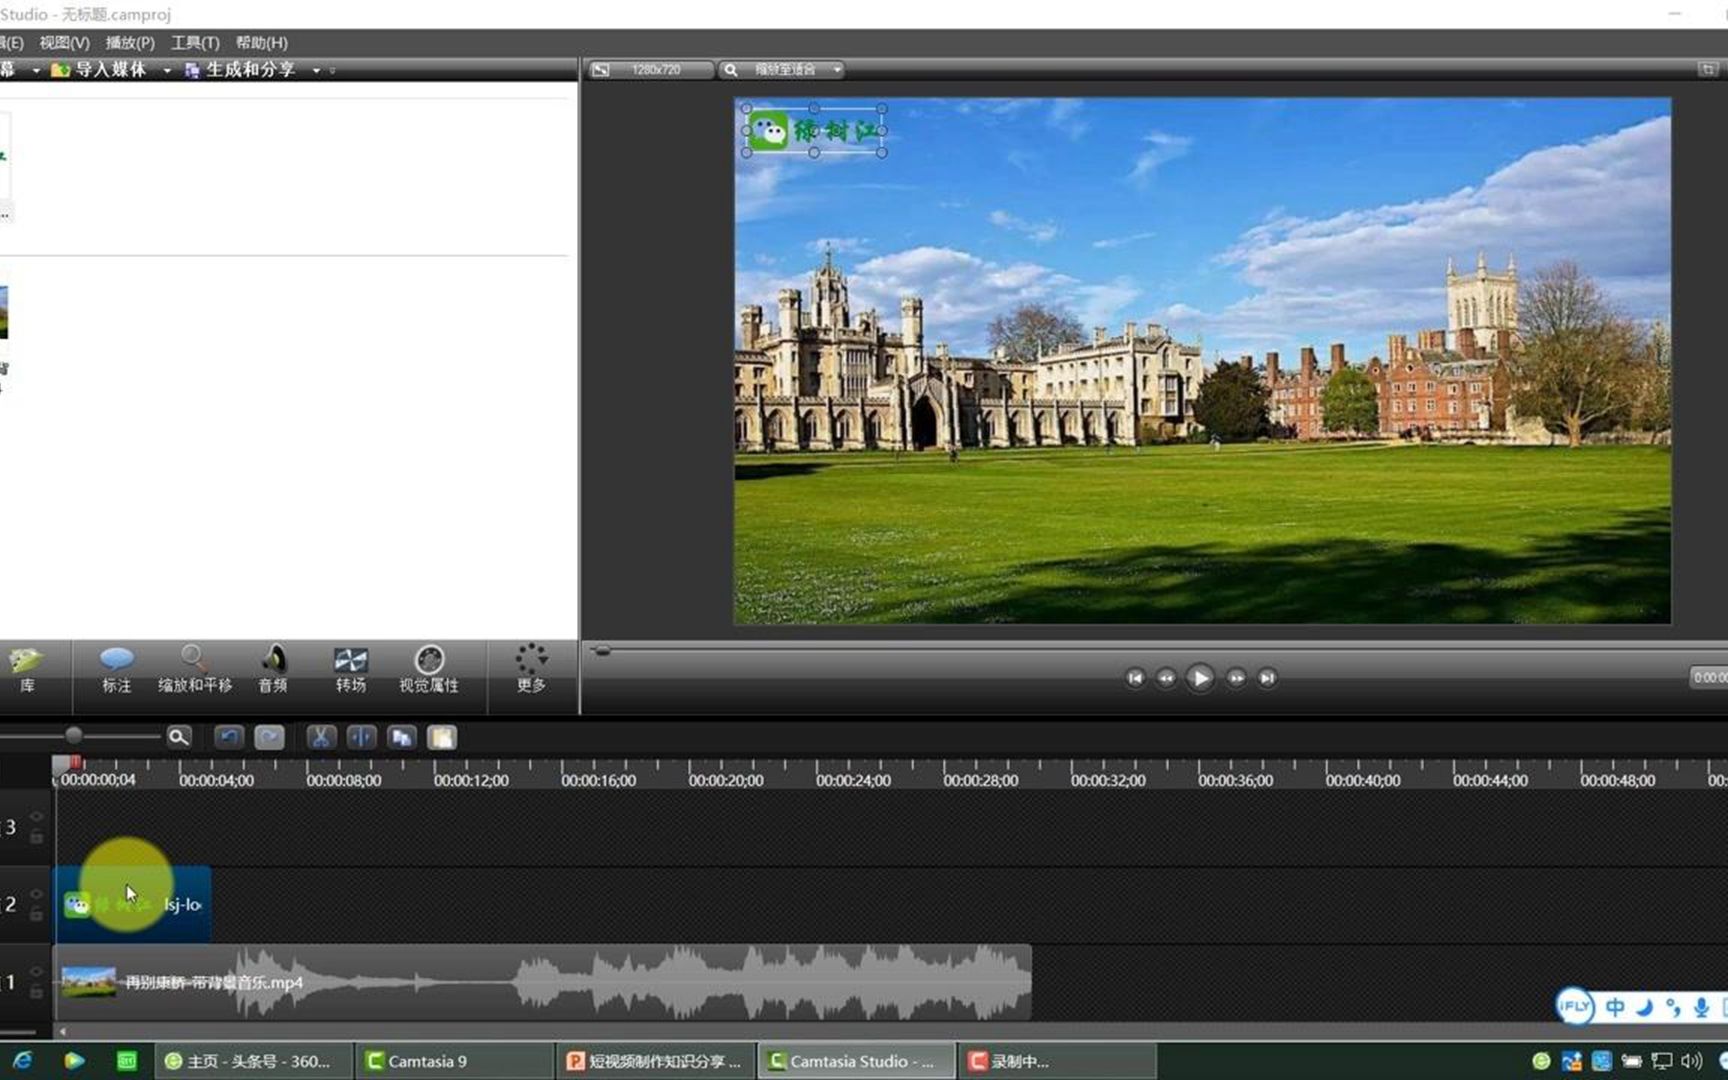Select the logo overlay in preview canvas
Screen dimensions: 1728x1080
[814, 131]
